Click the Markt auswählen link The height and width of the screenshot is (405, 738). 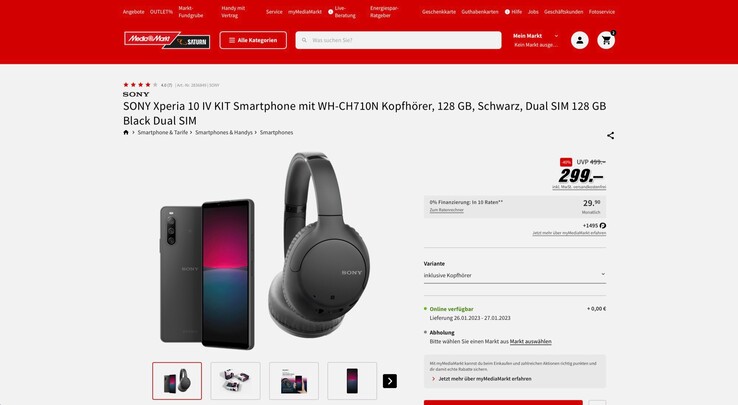click(x=530, y=341)
